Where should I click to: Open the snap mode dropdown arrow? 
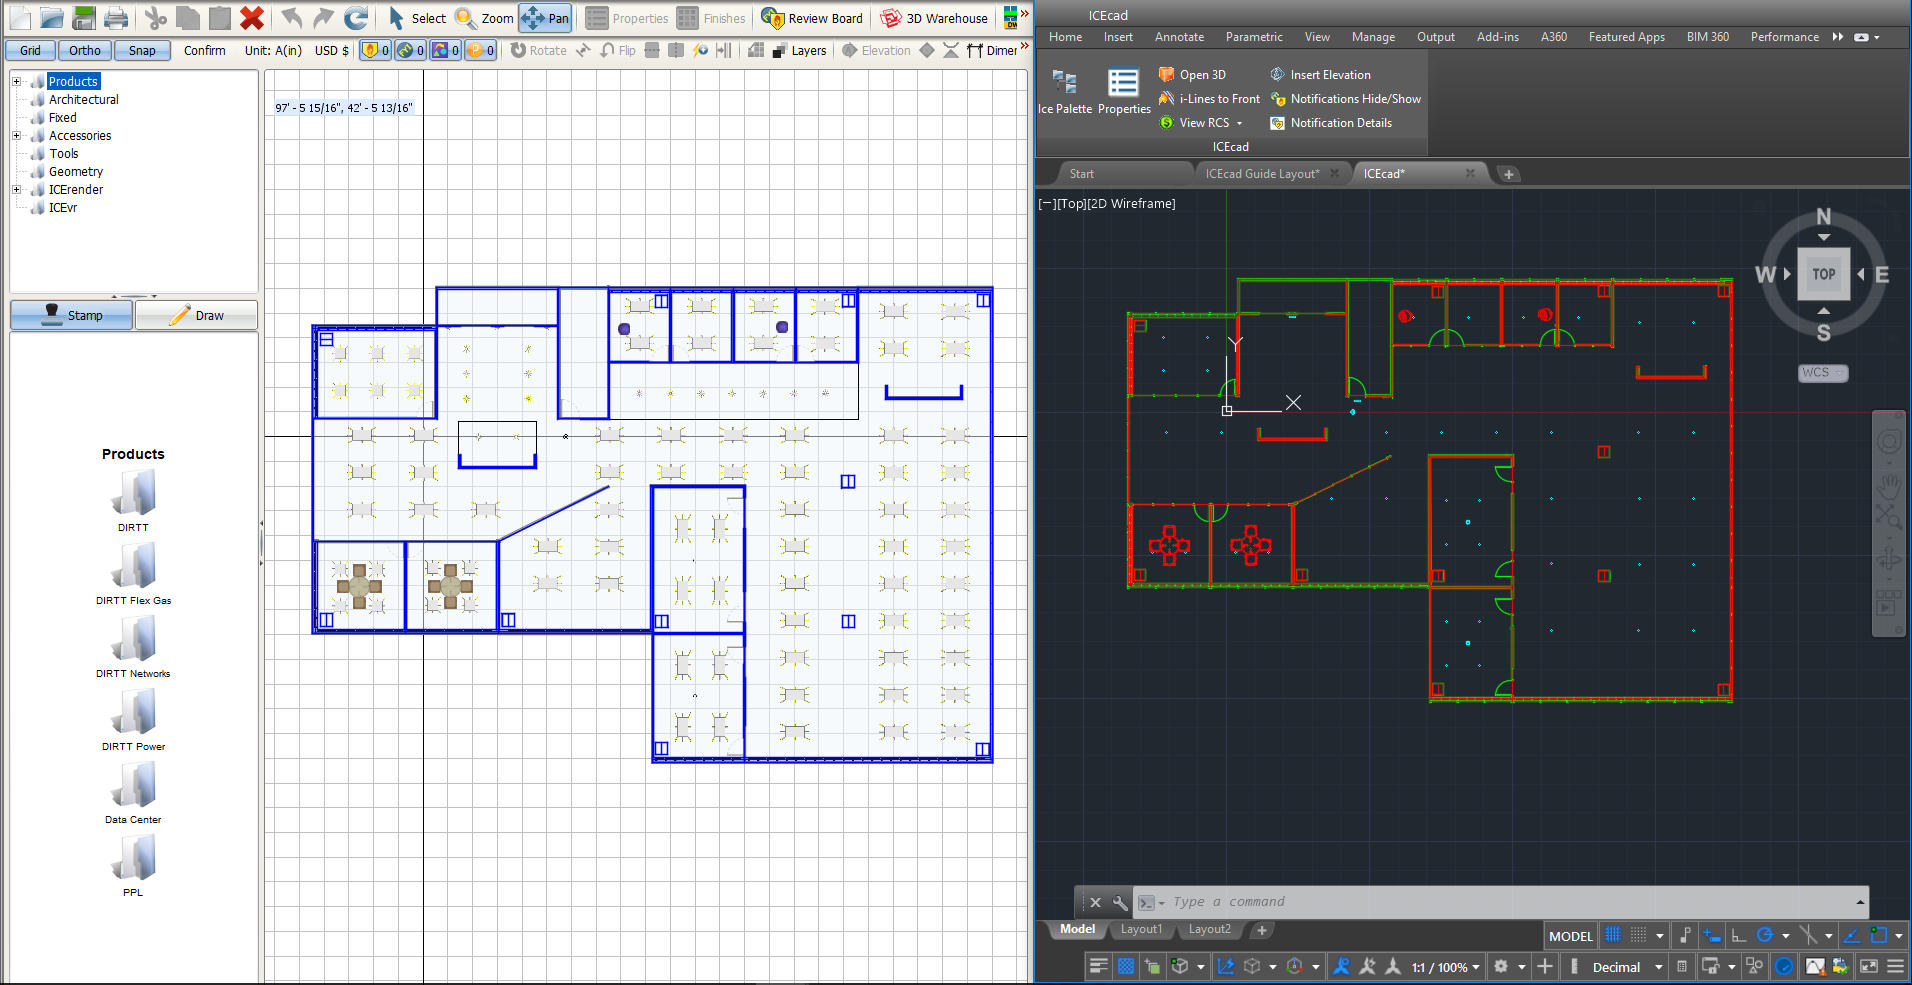[1660, 935]
